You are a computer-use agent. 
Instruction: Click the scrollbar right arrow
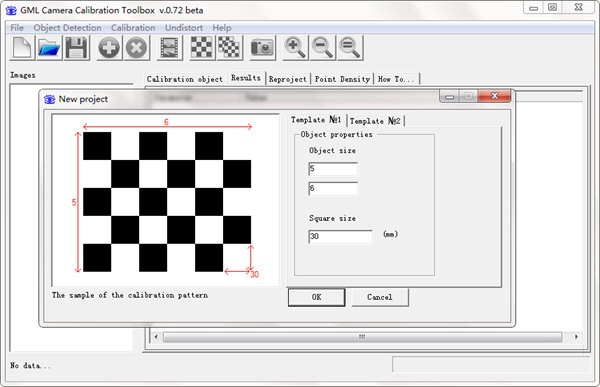(576, 337)
